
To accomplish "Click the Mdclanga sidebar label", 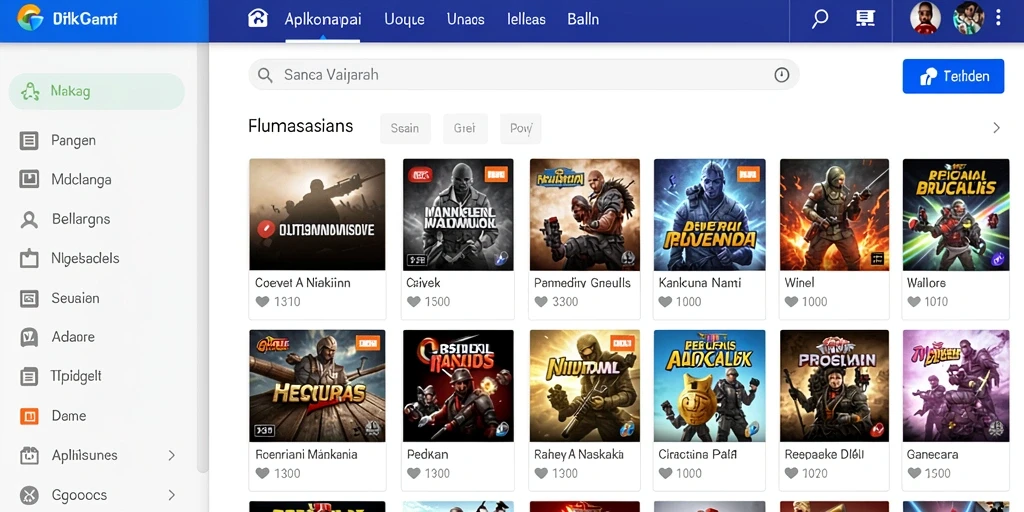I will coord(81,180).
